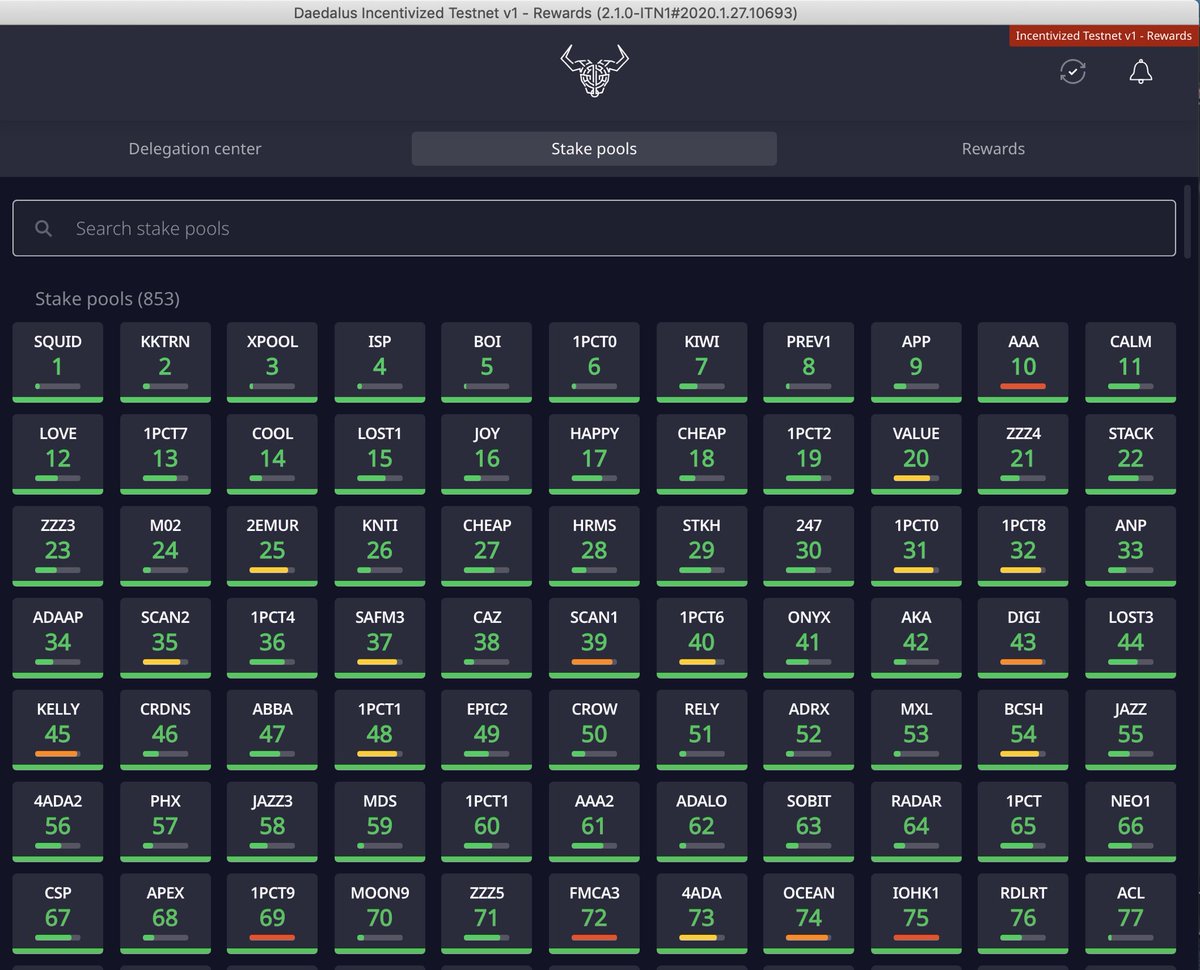Open the MDS pool ranked 59
The width and height of the screenshot is (1200, 970).
click(379, 822)
